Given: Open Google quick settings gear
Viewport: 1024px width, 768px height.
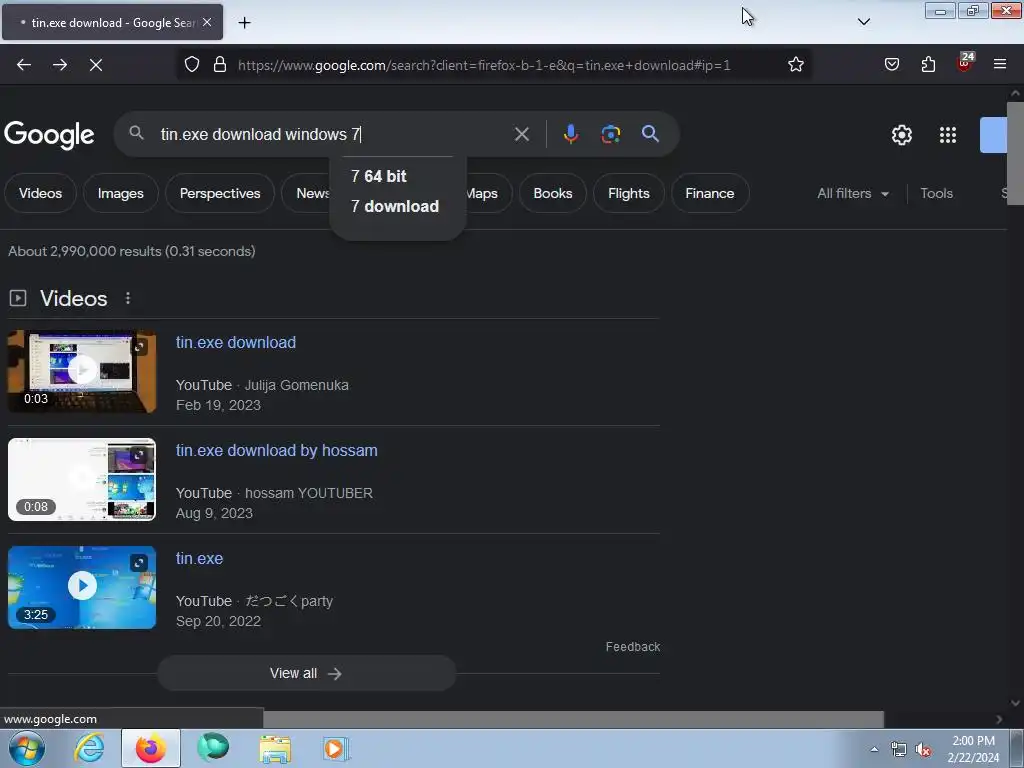Looking at the screenshot, I should [x=902, y=135].
